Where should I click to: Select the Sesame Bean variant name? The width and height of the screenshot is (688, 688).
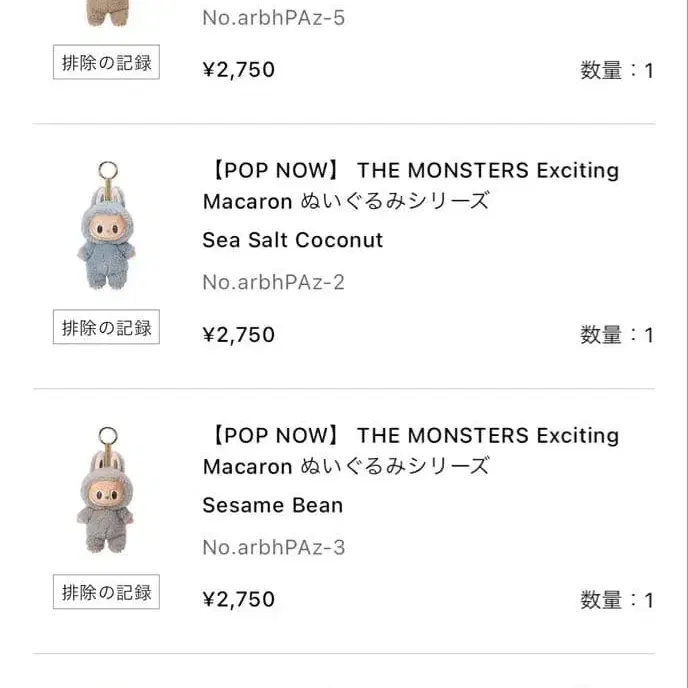coord(272,505)
